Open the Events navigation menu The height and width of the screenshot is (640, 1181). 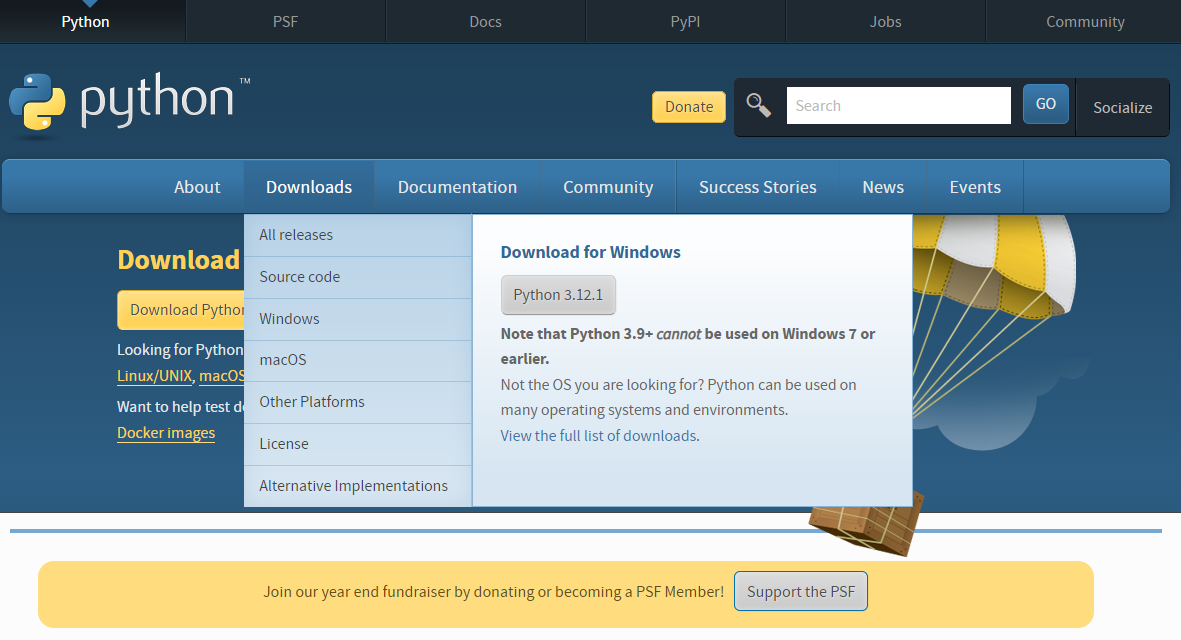click(x=975, y=187)
